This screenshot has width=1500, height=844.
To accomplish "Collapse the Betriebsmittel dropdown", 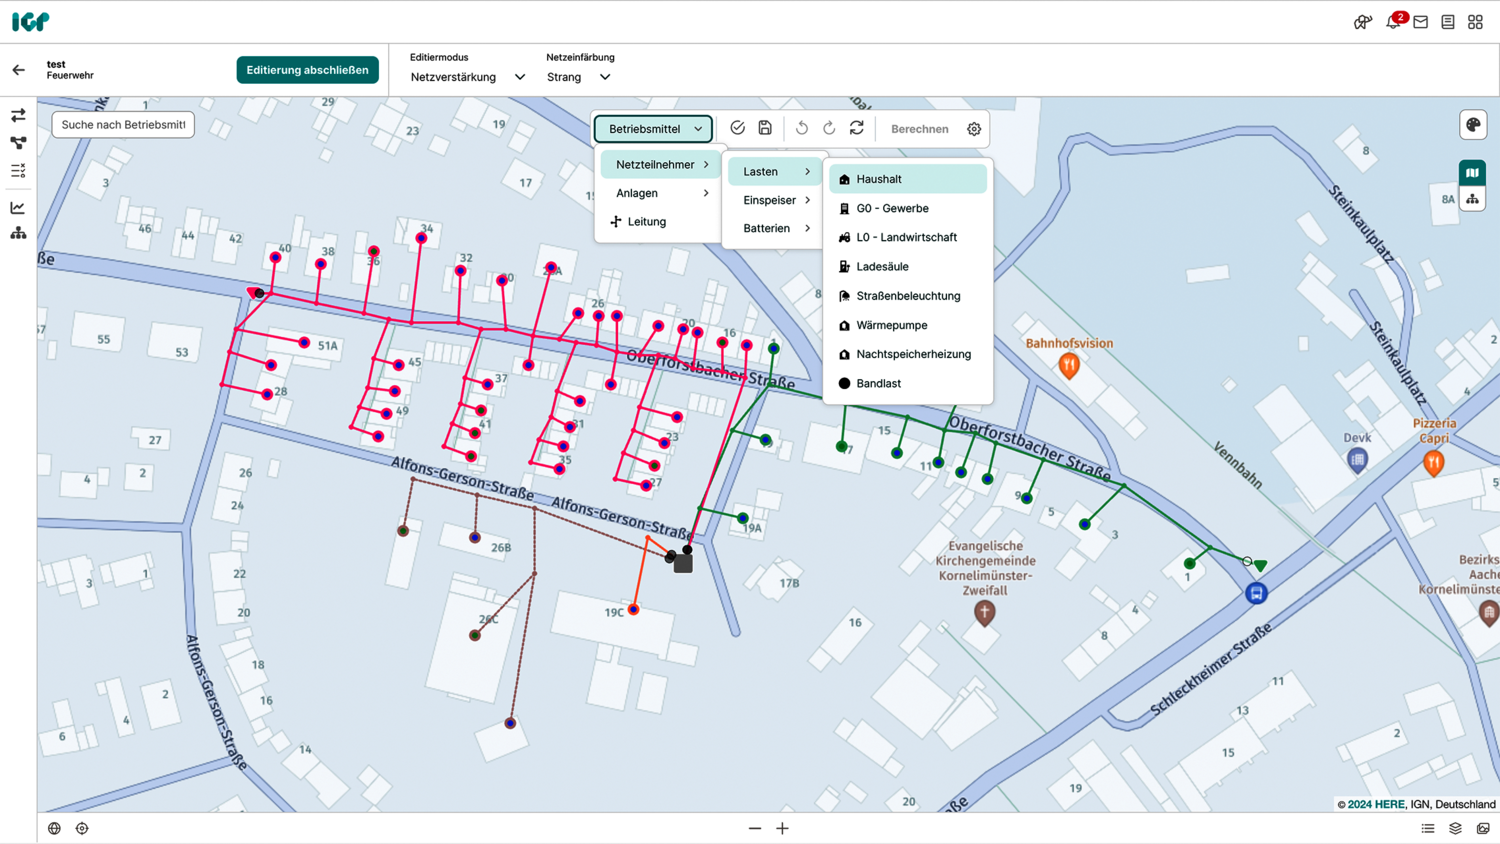I will [654, 129].
